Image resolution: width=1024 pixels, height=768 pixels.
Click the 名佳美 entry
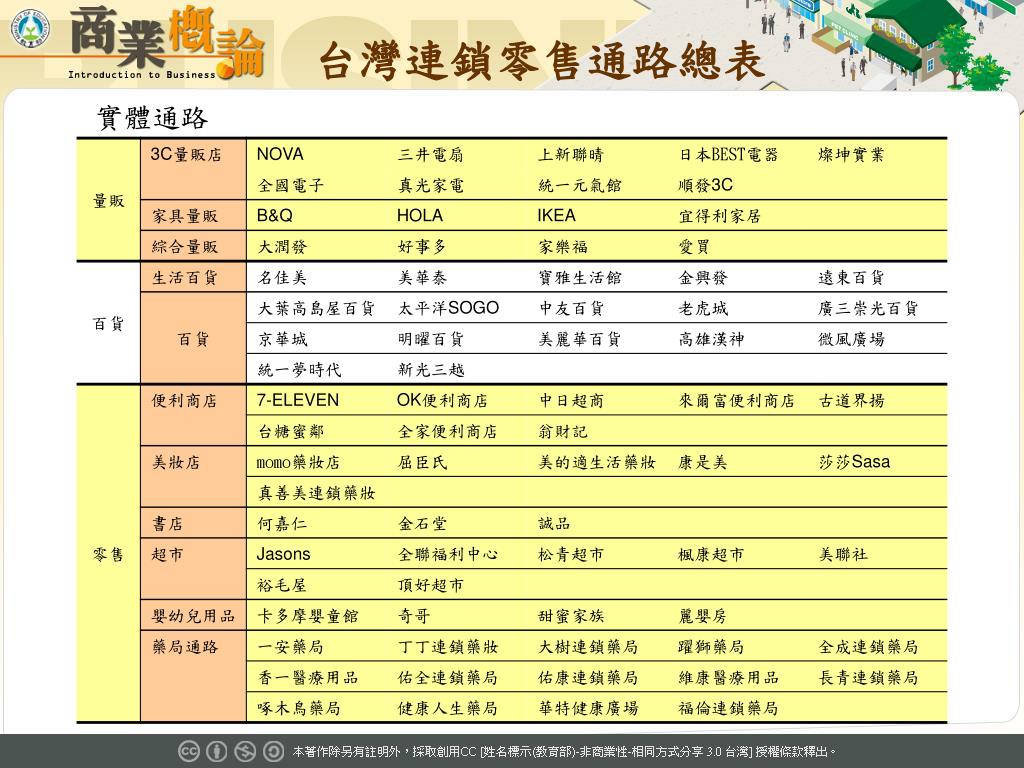click(x=282, y=278)
